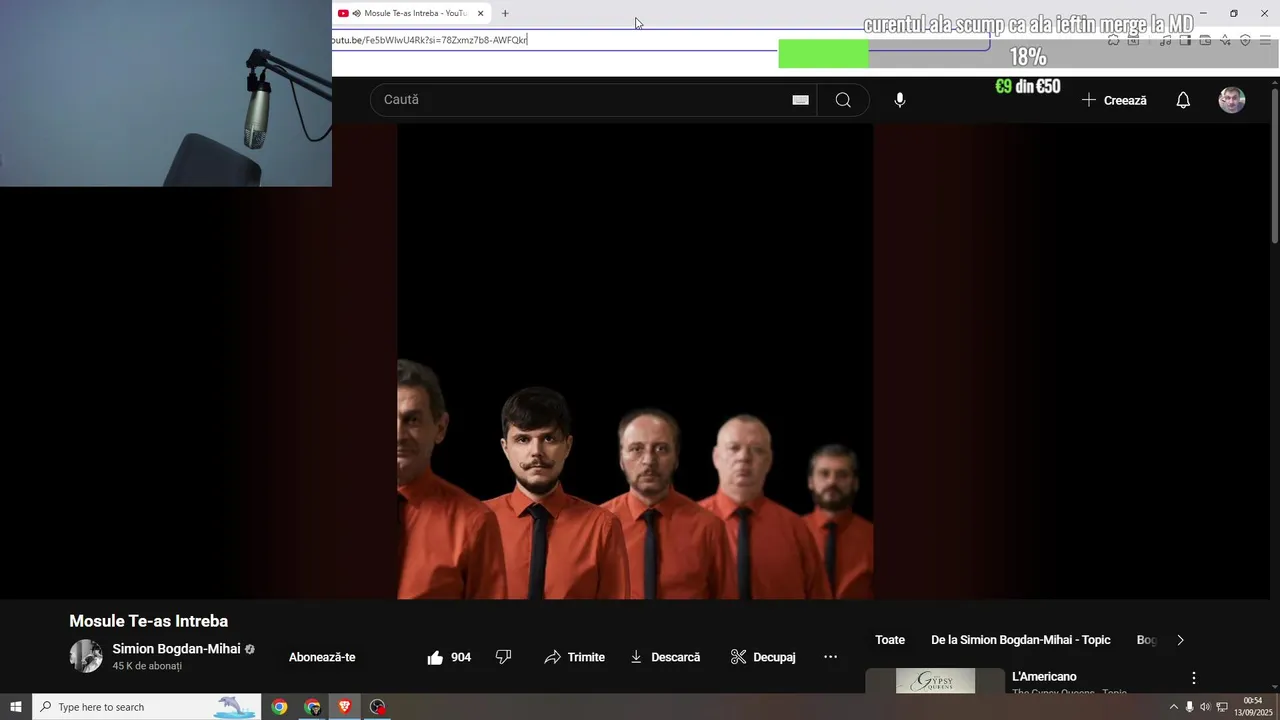
Task: Open the account avatar menu
Action: click(x=1232, y=100)
